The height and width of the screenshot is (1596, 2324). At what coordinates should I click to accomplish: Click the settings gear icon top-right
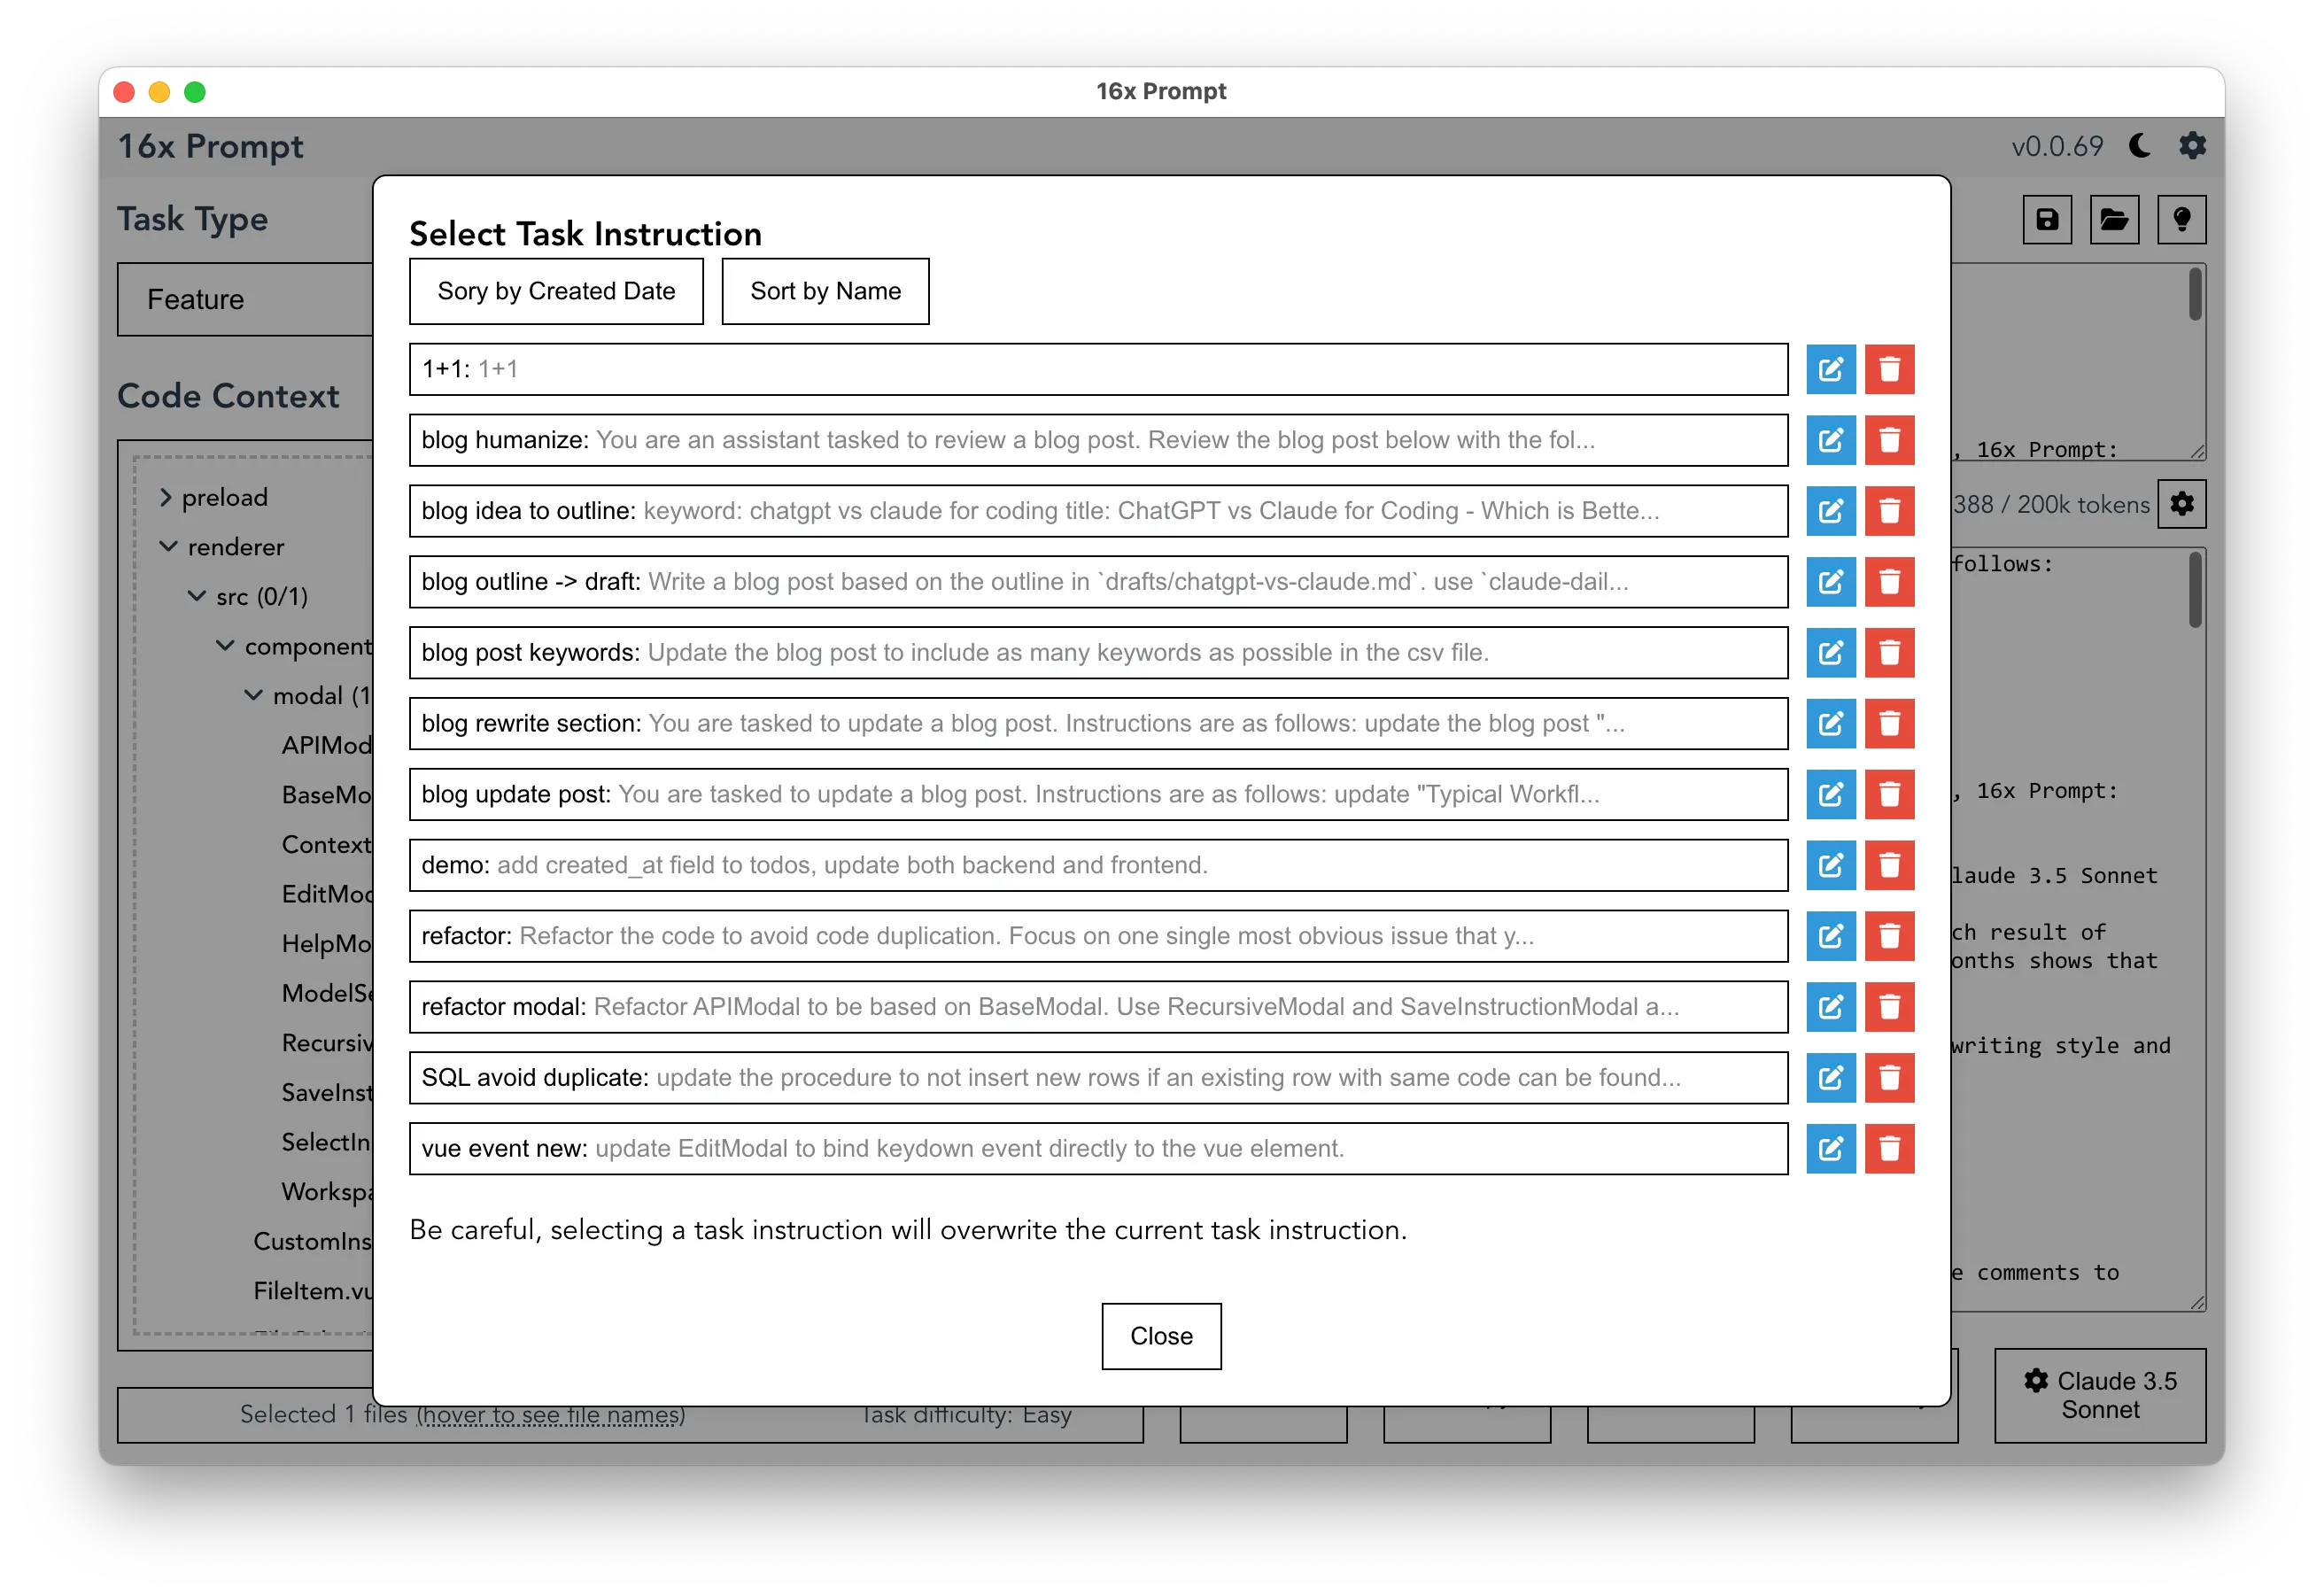coord(2196,146)
